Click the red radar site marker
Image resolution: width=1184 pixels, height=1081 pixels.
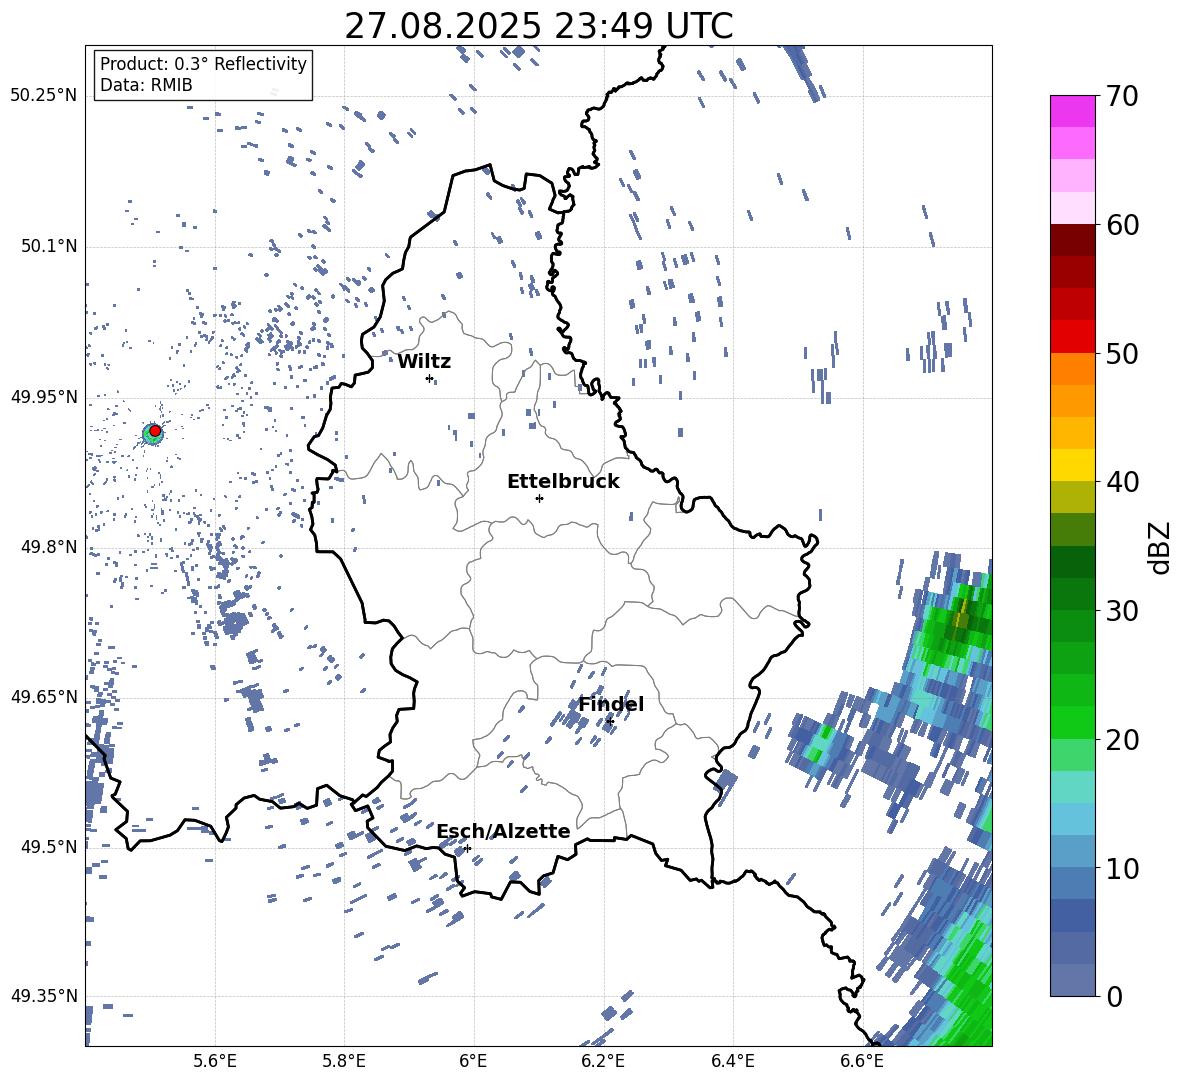[155, 431]
